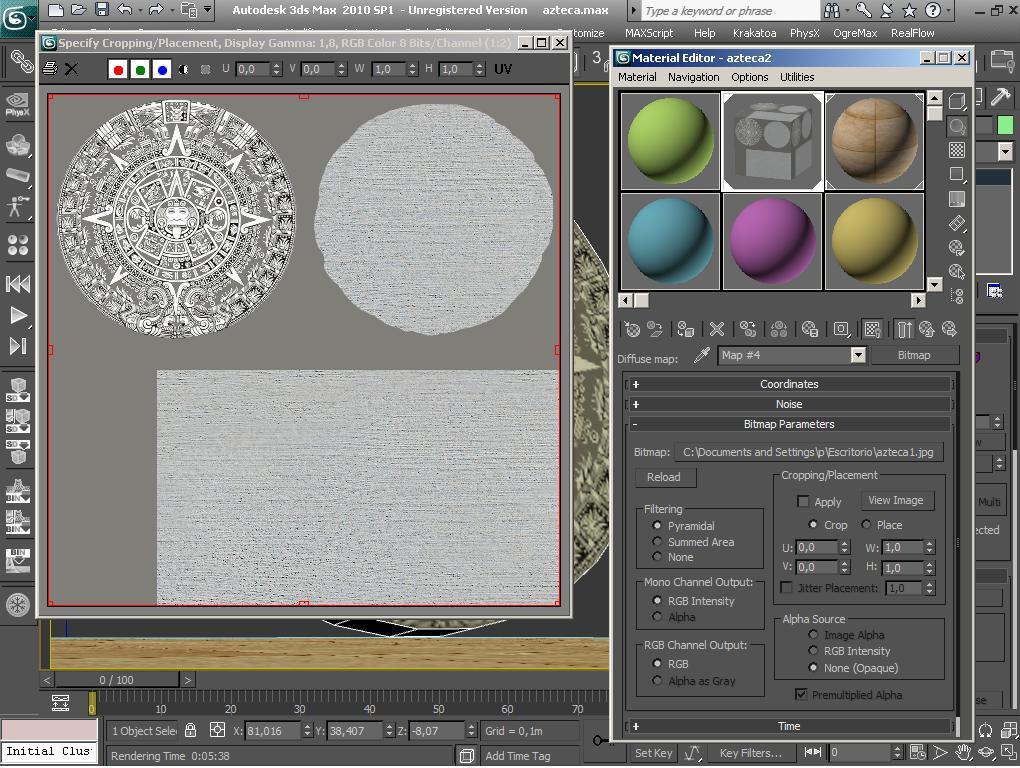Click Make Material Copy icon

point(748,329)
